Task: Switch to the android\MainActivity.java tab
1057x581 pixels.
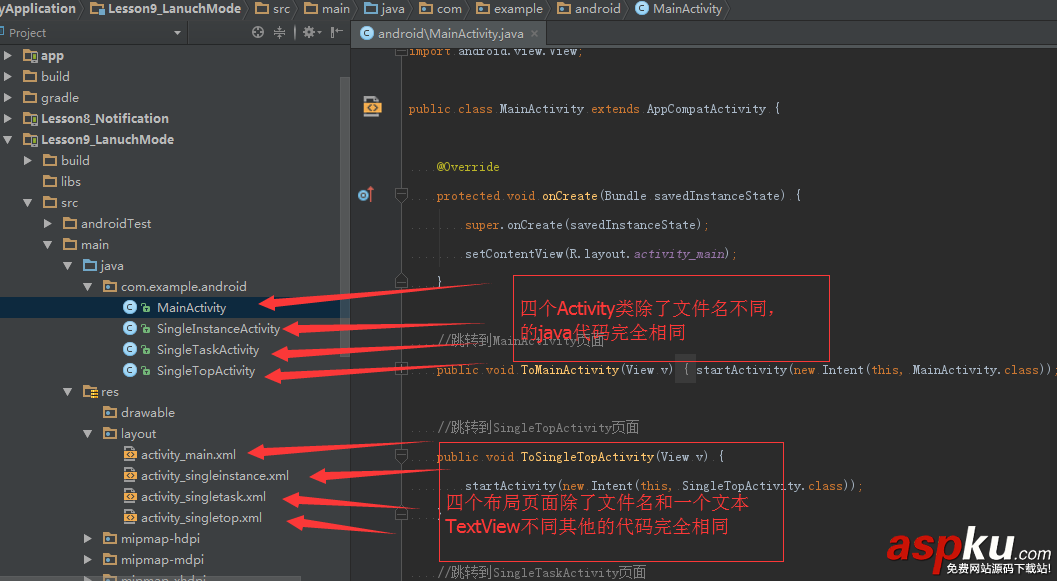Action: click(448, 32)
